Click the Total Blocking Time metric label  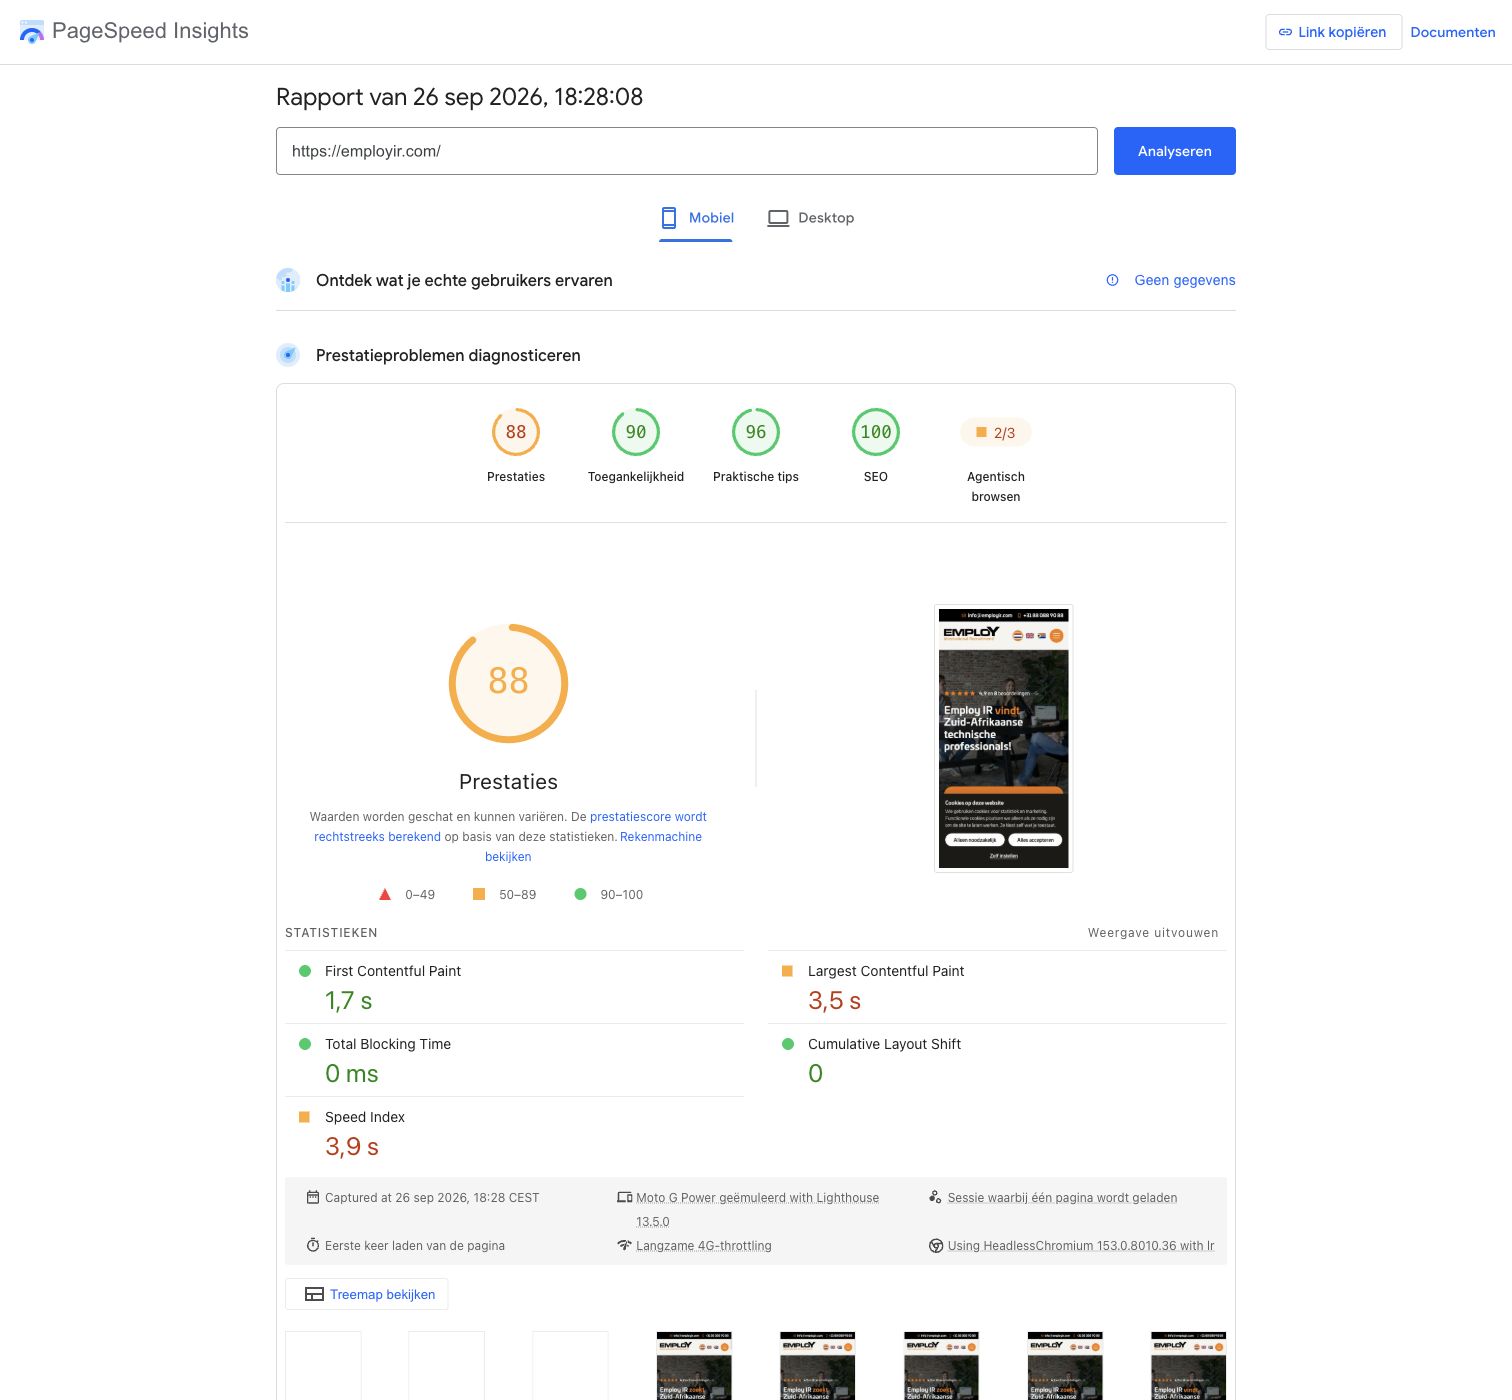388,1044
